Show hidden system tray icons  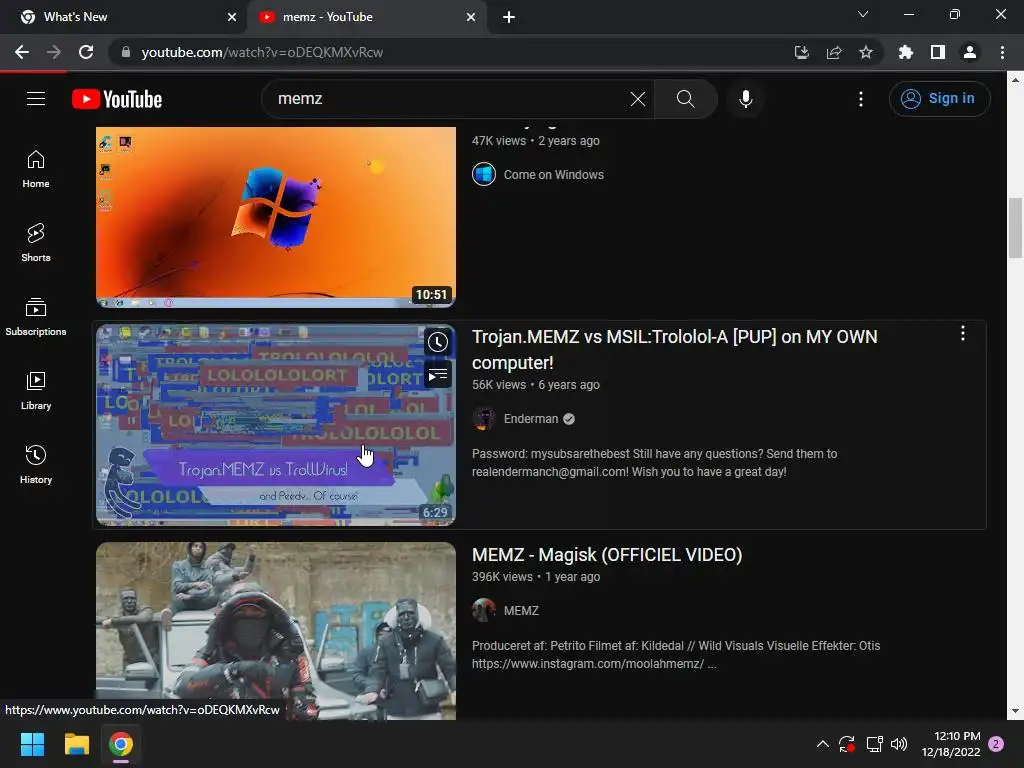(823, 744)
